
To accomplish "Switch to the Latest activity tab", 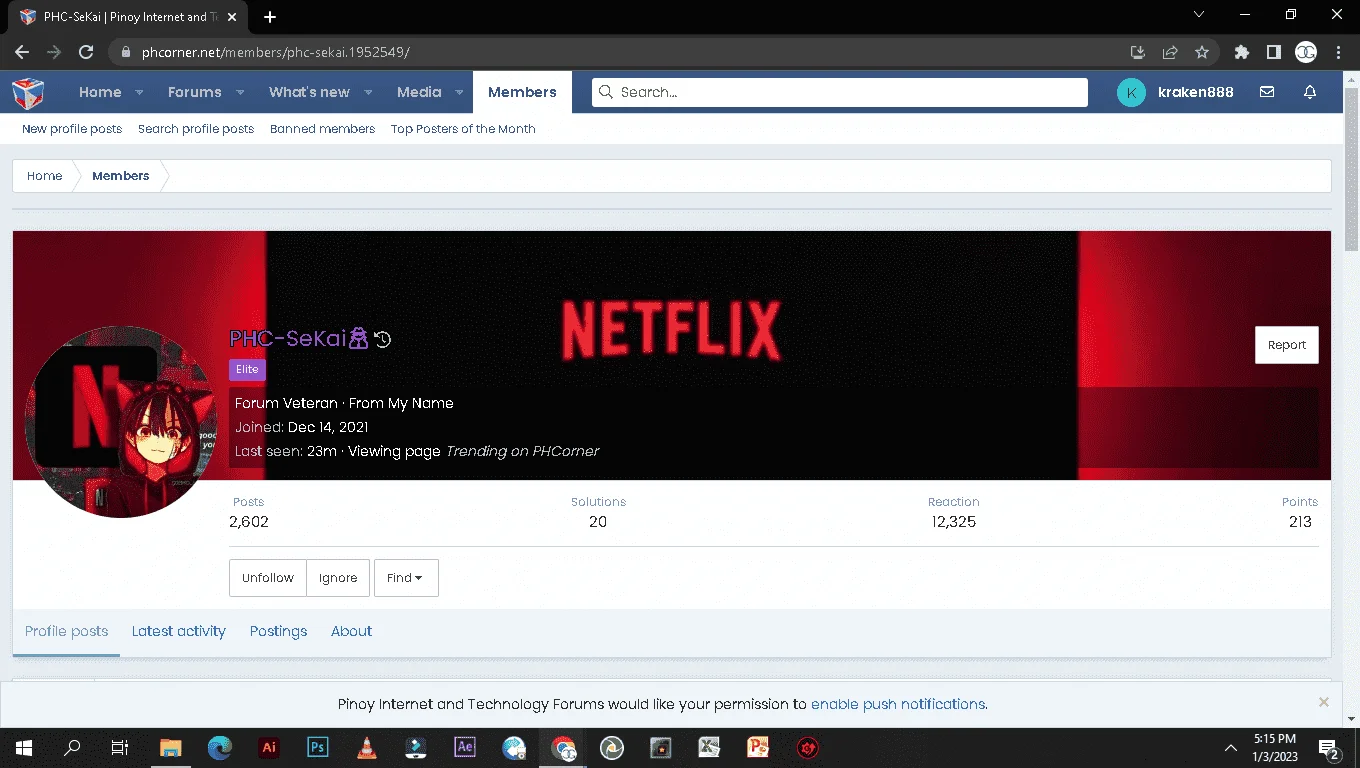I will [x=179, y=631].
